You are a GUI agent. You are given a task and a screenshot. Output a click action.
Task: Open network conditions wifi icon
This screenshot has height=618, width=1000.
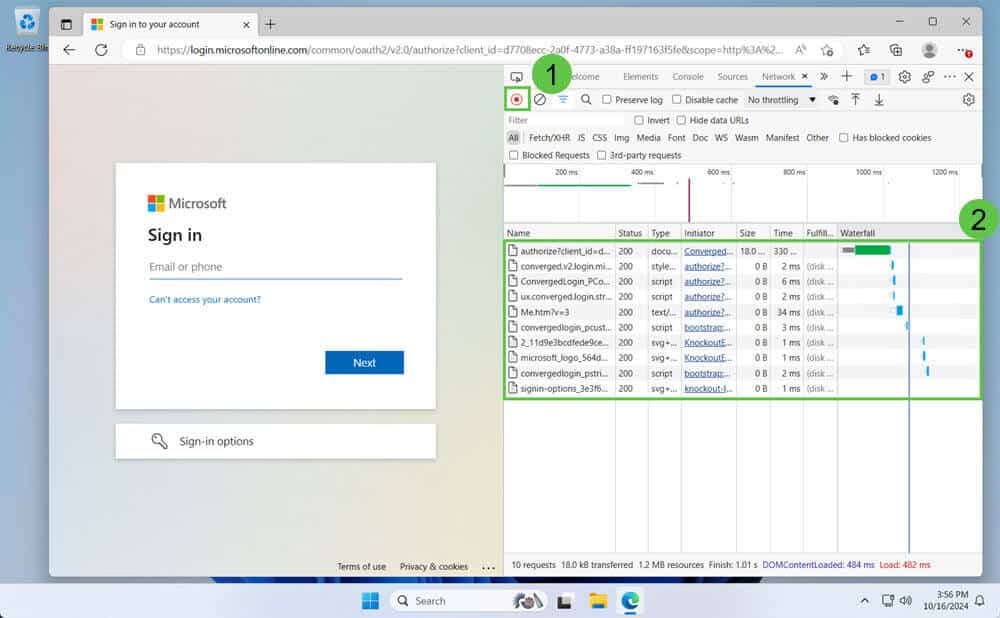point(833,99)
